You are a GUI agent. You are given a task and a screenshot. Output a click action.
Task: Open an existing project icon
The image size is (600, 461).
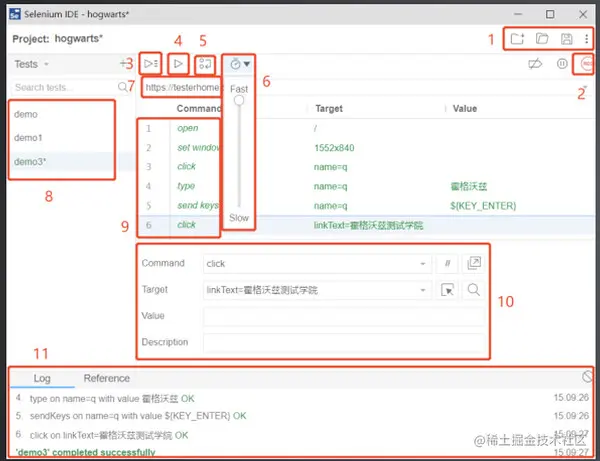(x=542, y=39)
